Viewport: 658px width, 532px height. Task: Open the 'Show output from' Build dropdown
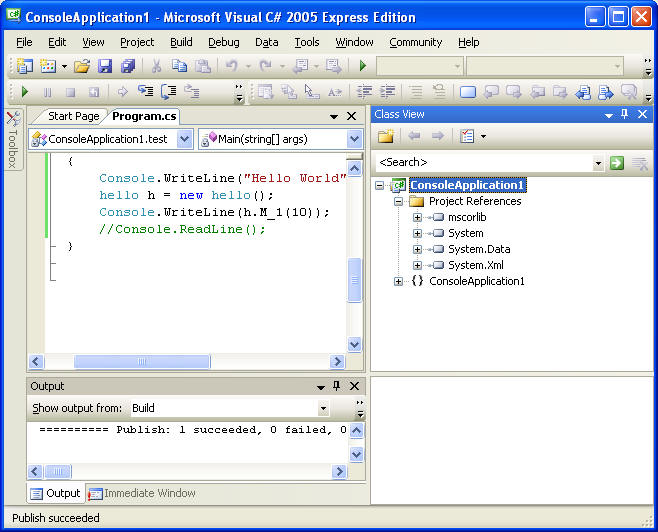[x=323, y=408]
